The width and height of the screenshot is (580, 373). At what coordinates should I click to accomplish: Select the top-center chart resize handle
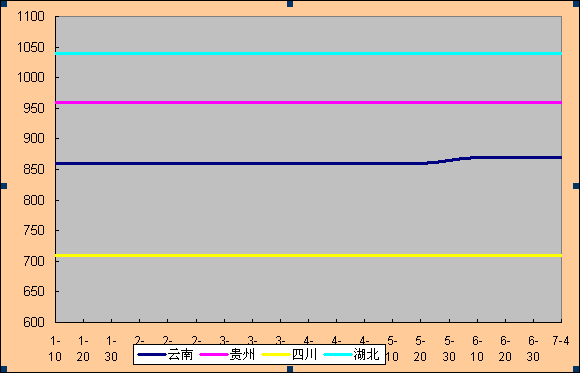point(290,4)
